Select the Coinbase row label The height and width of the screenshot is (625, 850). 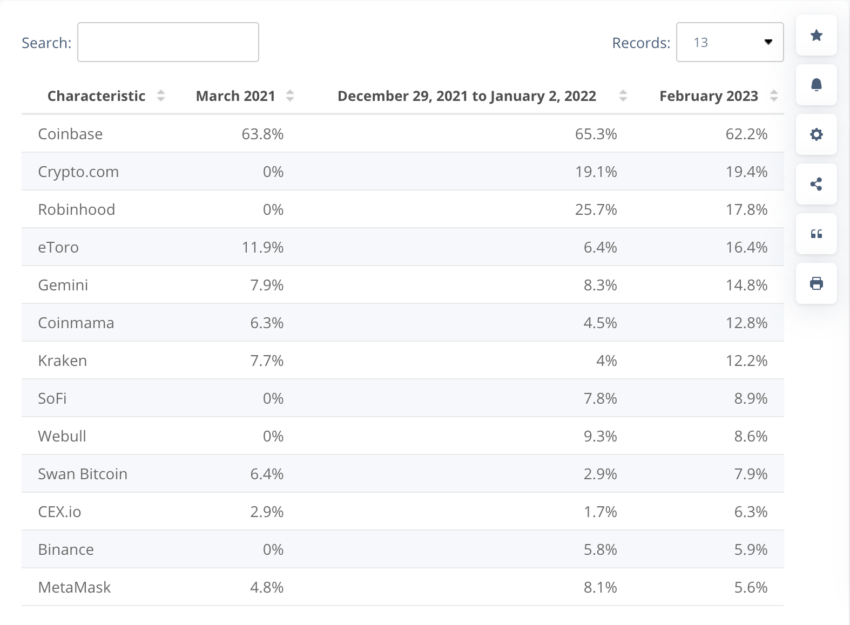coord(70,134)
